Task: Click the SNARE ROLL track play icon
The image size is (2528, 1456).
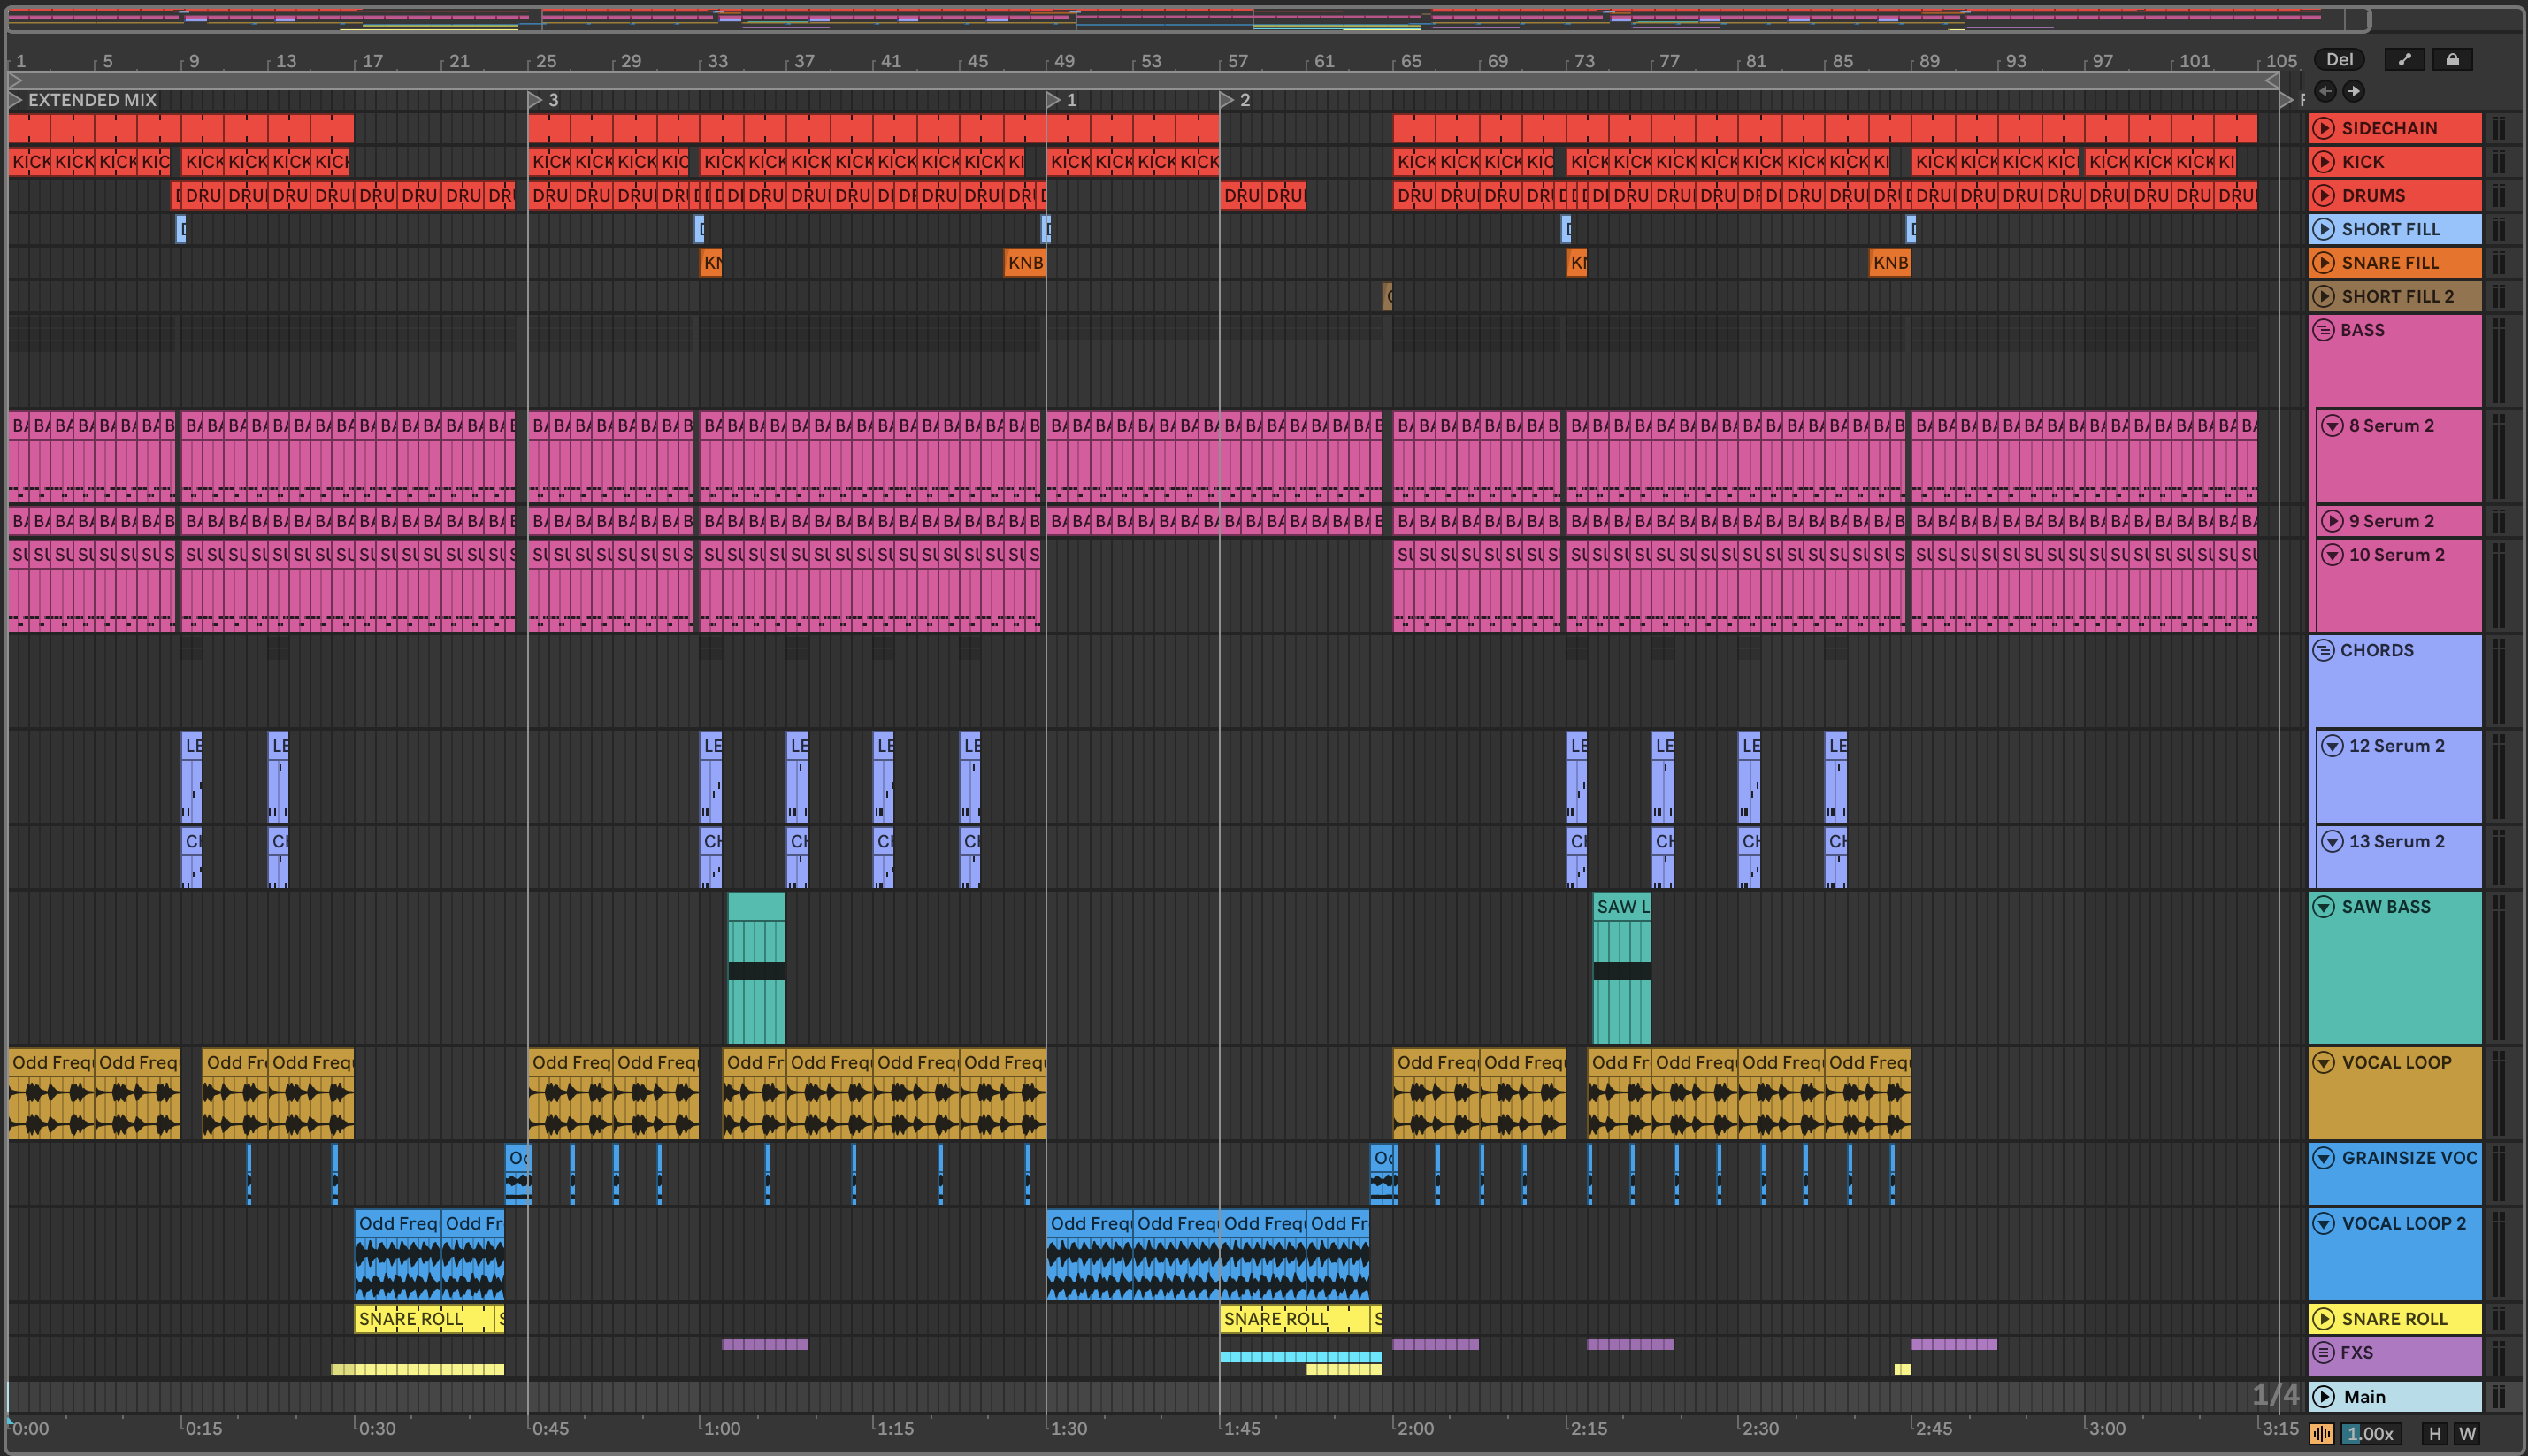Action: pos(2324,1319)
